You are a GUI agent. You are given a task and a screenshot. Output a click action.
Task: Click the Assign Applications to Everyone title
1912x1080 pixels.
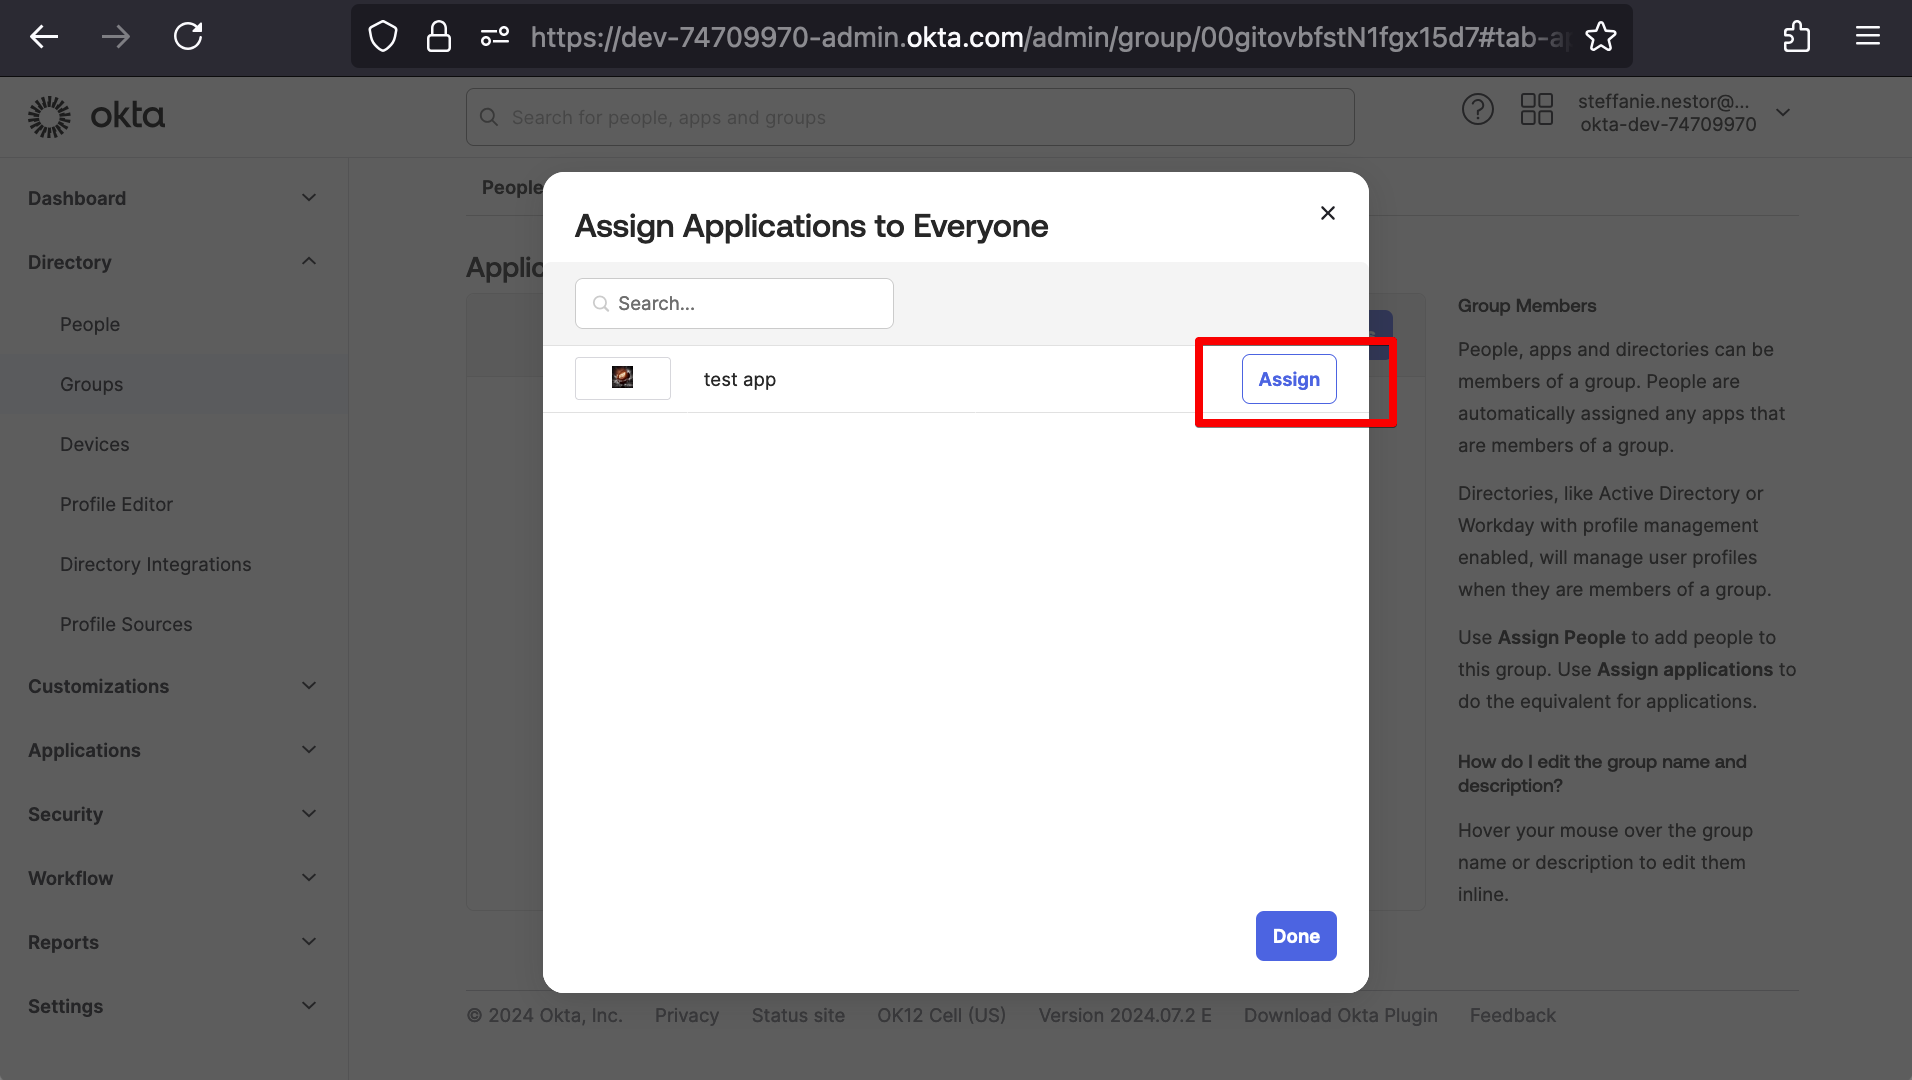click(x=811, y=226)
